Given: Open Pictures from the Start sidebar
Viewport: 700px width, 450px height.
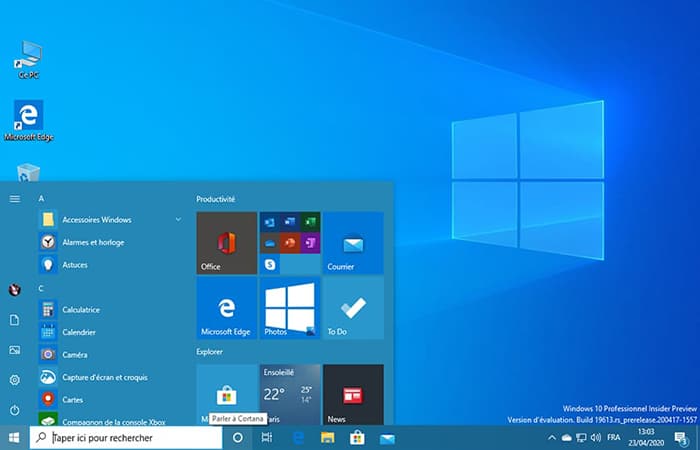Looking at the screenshot, I should click(x=15, y=350).
